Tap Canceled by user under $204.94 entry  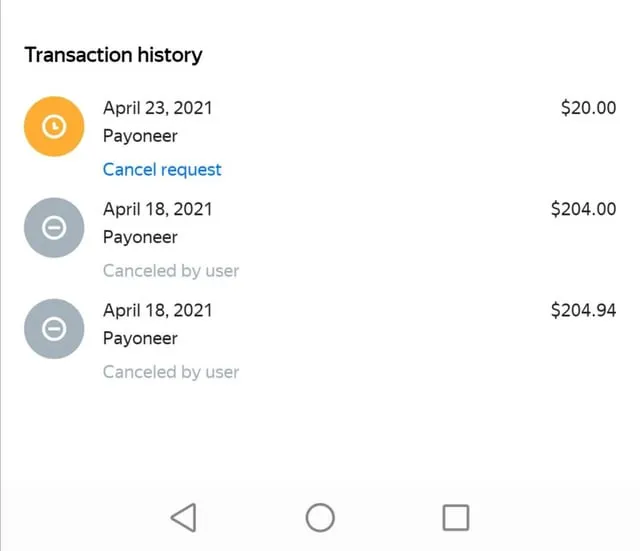(x=171, y=372)
